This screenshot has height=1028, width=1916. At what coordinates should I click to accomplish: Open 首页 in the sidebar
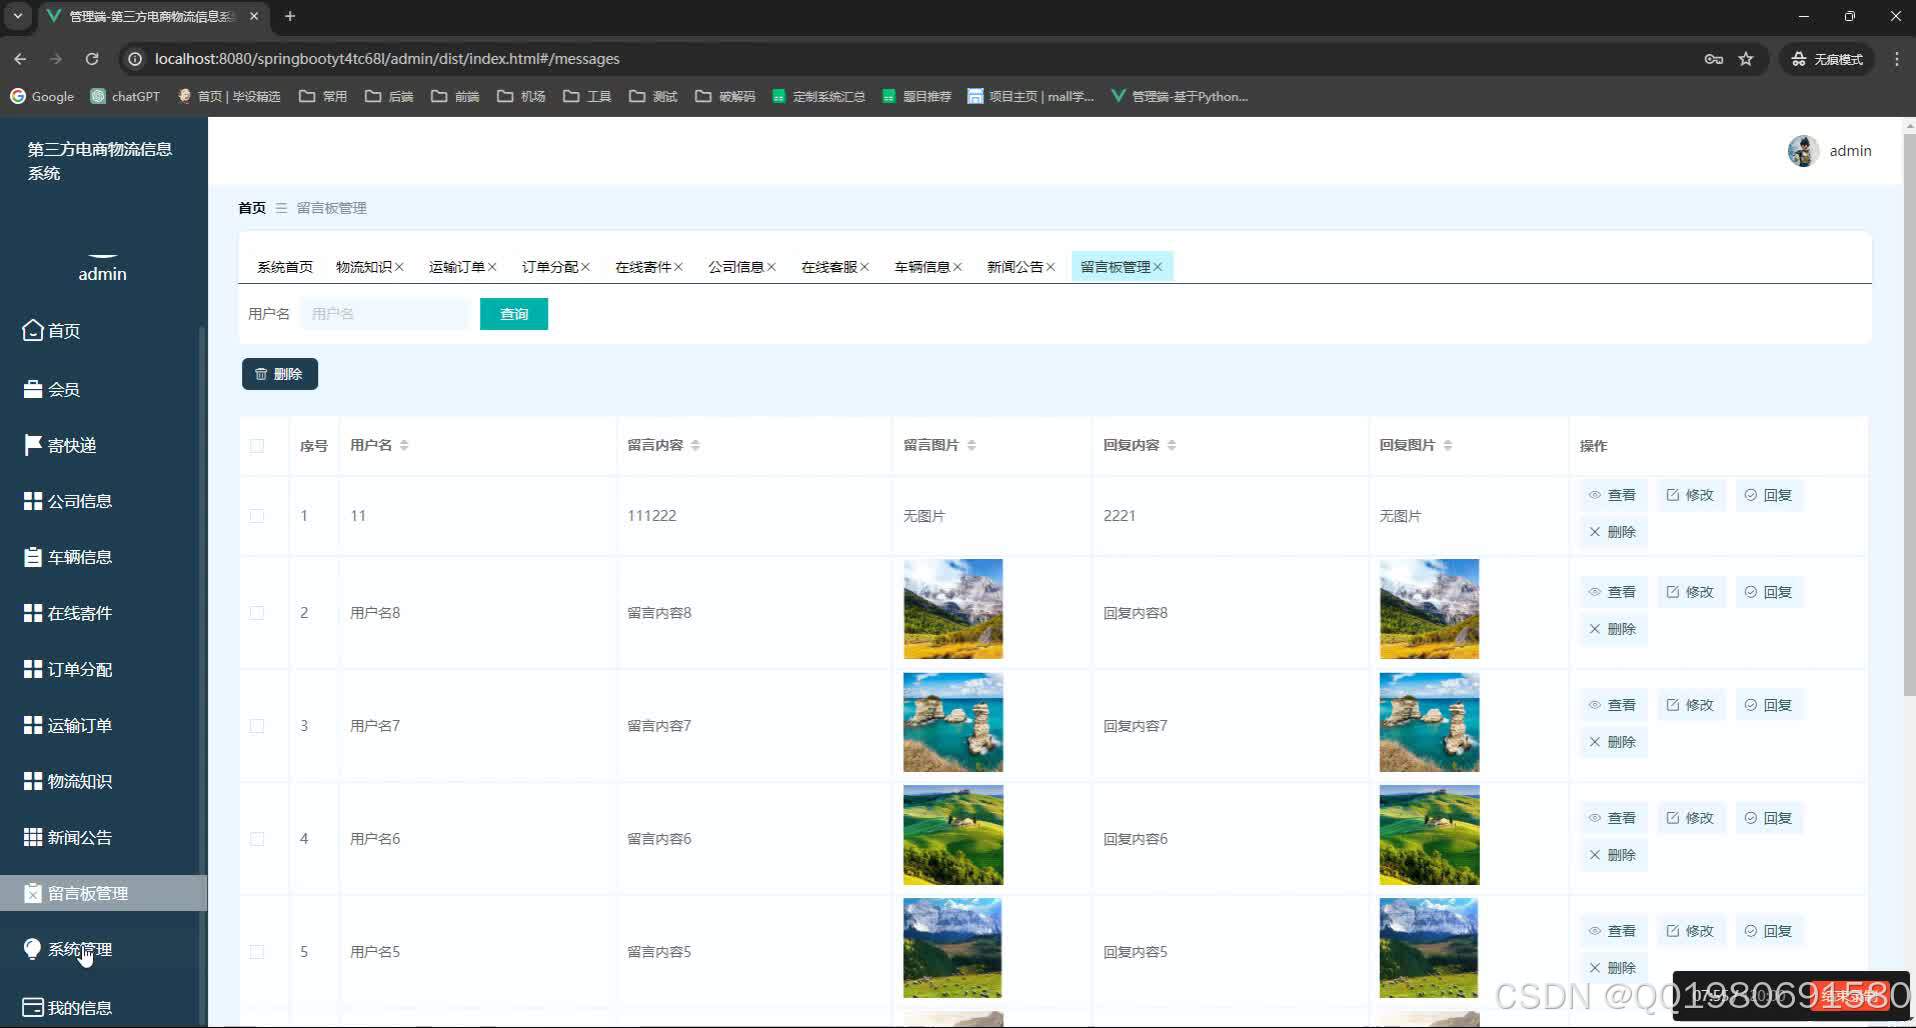(x=52, y=331)
